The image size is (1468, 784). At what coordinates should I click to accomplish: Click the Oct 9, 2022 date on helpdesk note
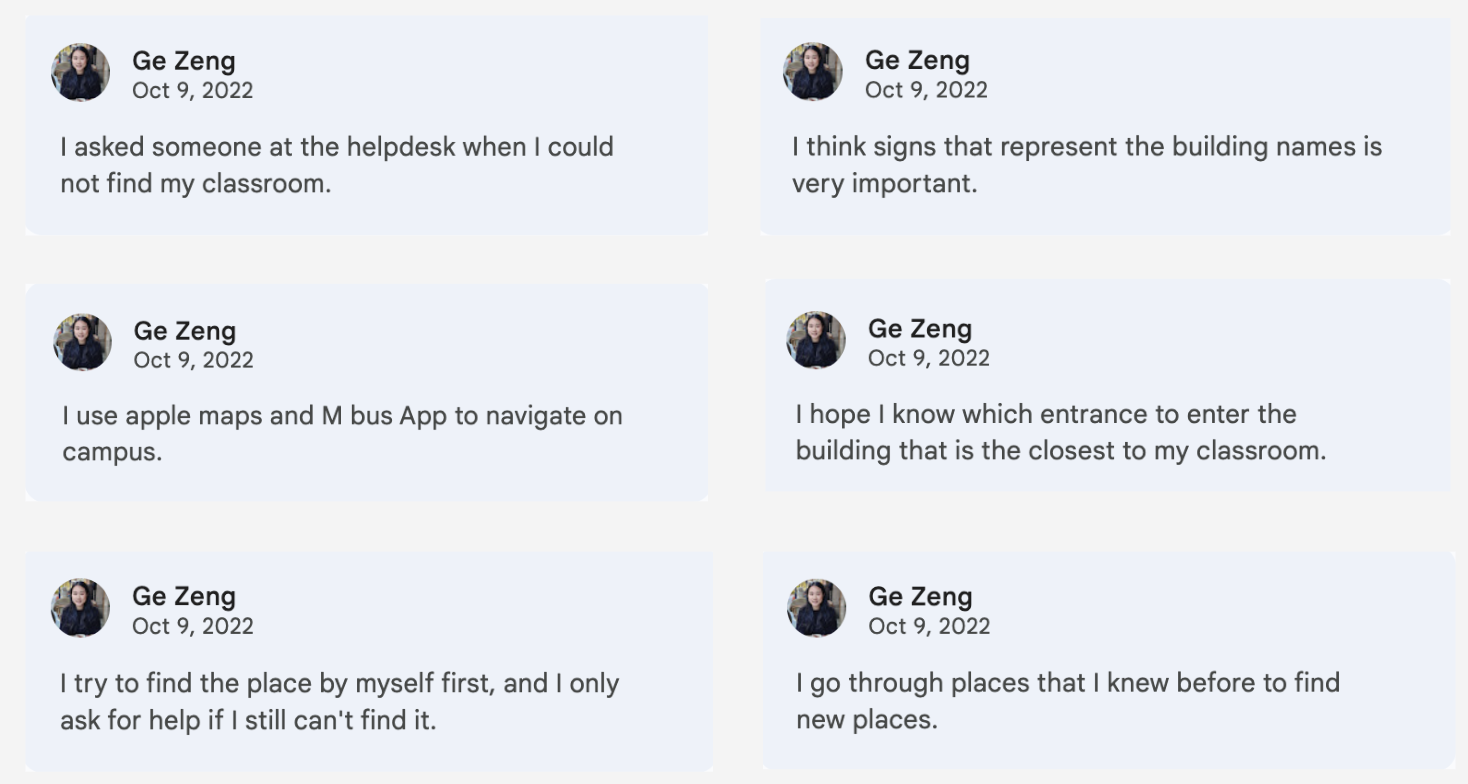coord(193,90)
